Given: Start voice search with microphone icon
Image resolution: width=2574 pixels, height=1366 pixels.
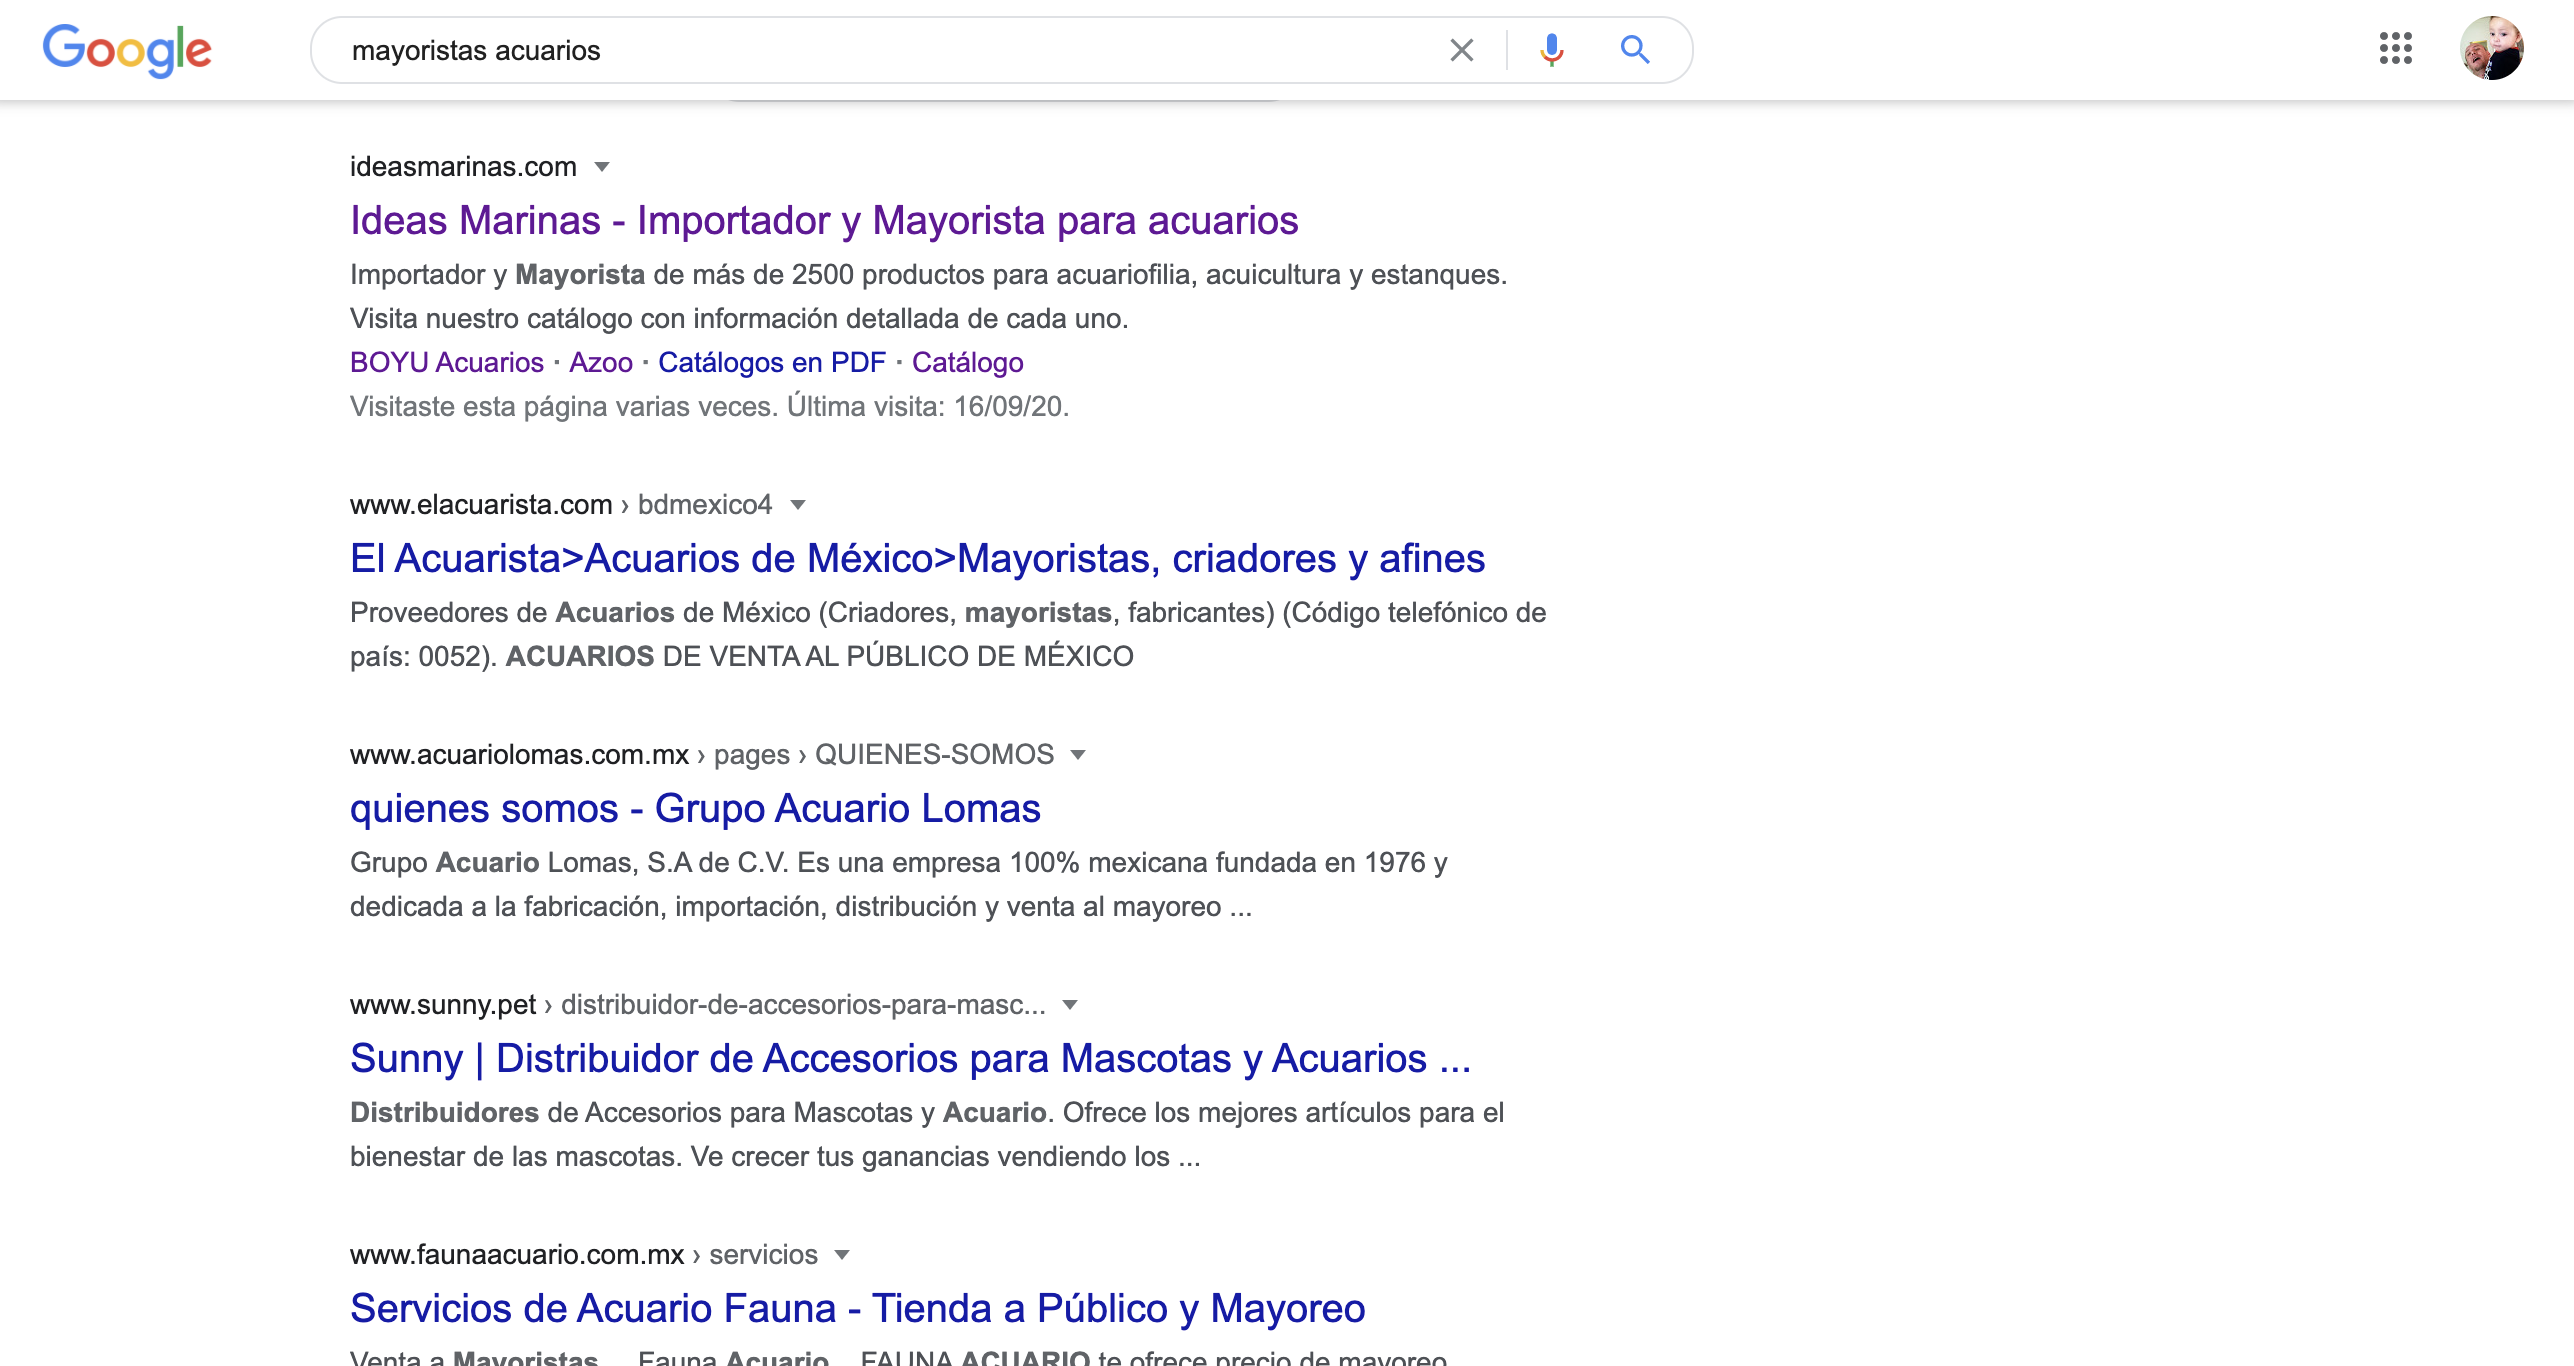Looking at the screenshot, I should pyautogui.click(x=1552, y=50).
